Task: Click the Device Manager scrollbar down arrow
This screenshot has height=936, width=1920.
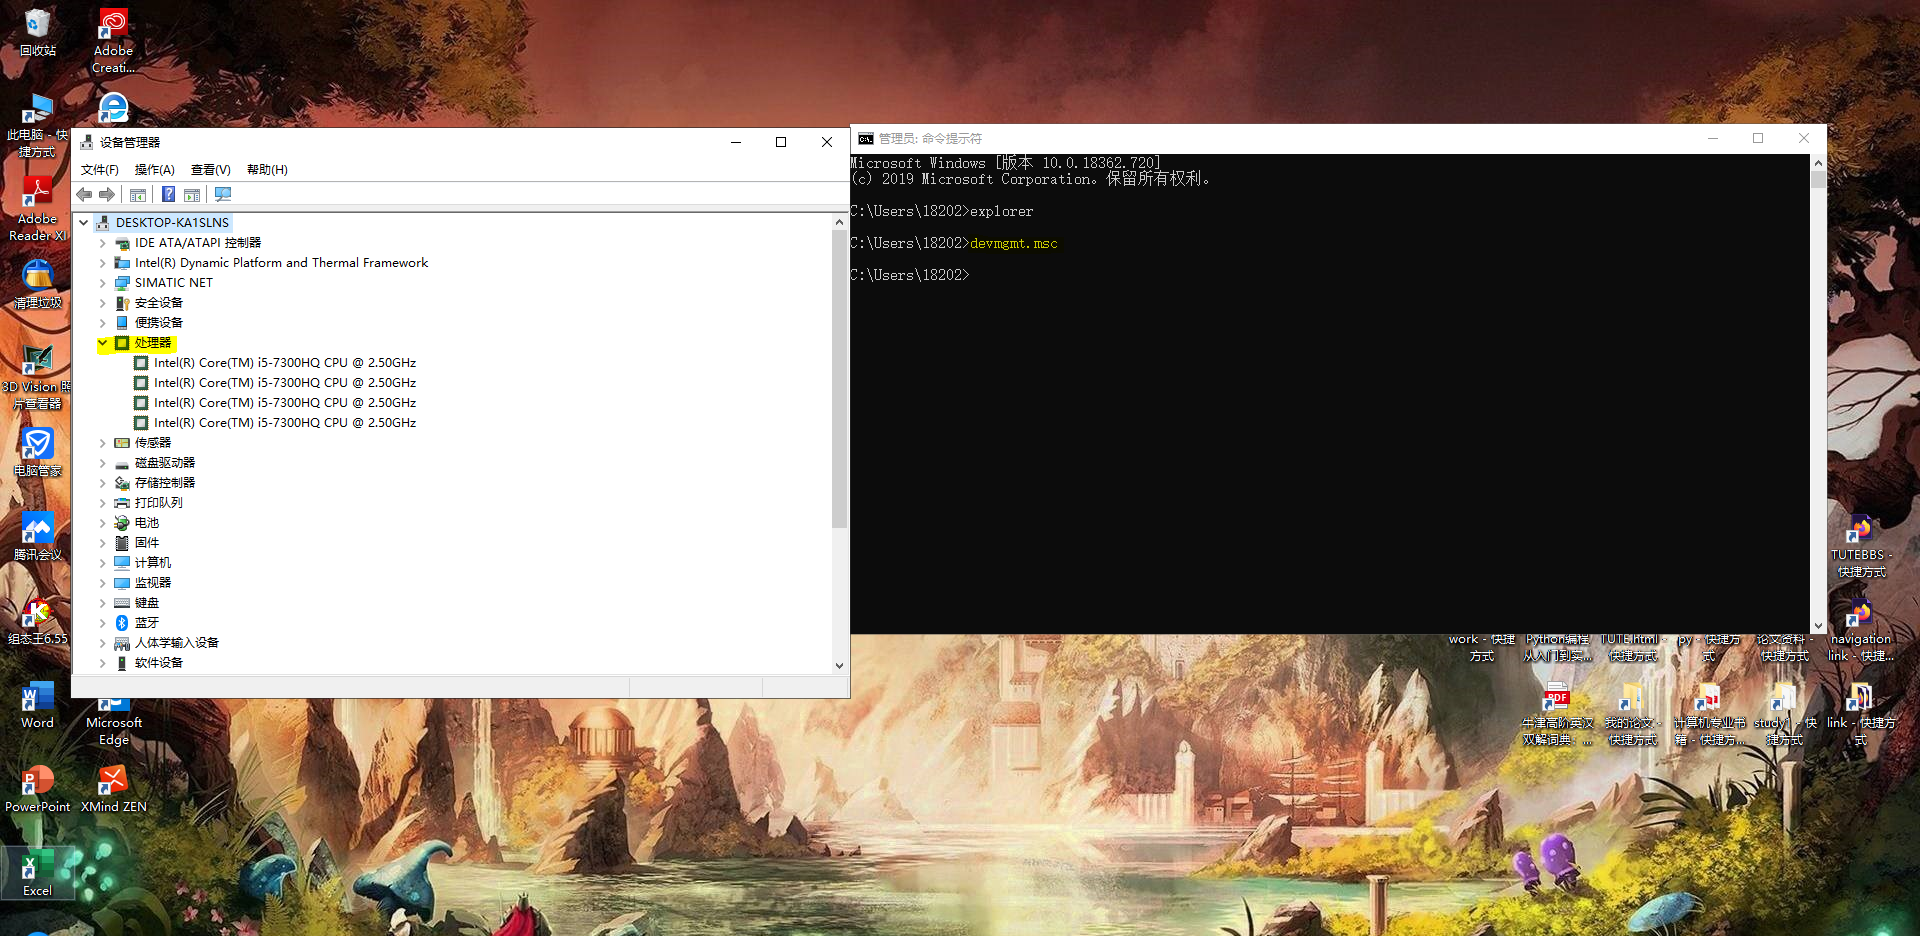Action: point(839,665)
